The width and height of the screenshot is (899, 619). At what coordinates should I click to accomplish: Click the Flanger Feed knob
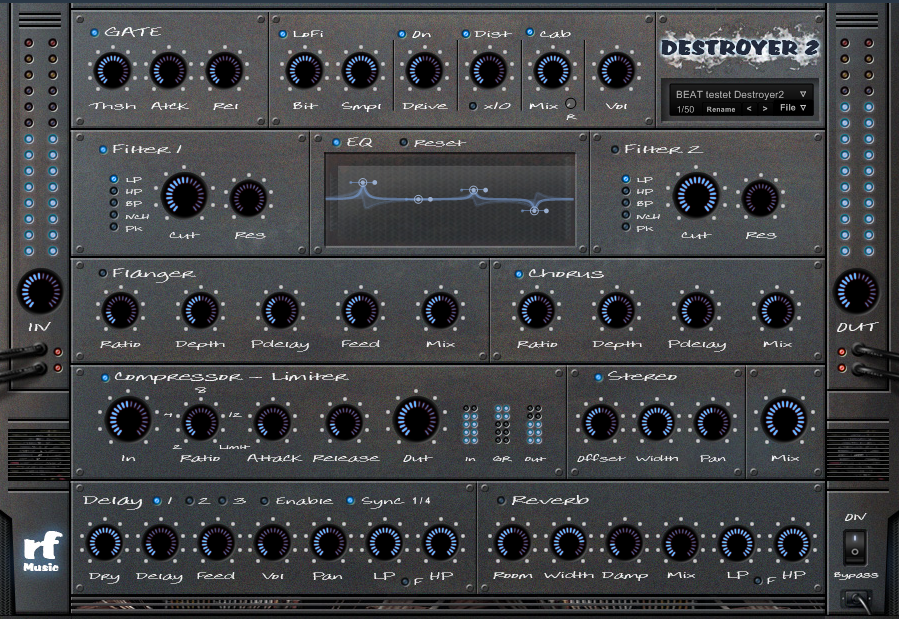coord(360,311)
